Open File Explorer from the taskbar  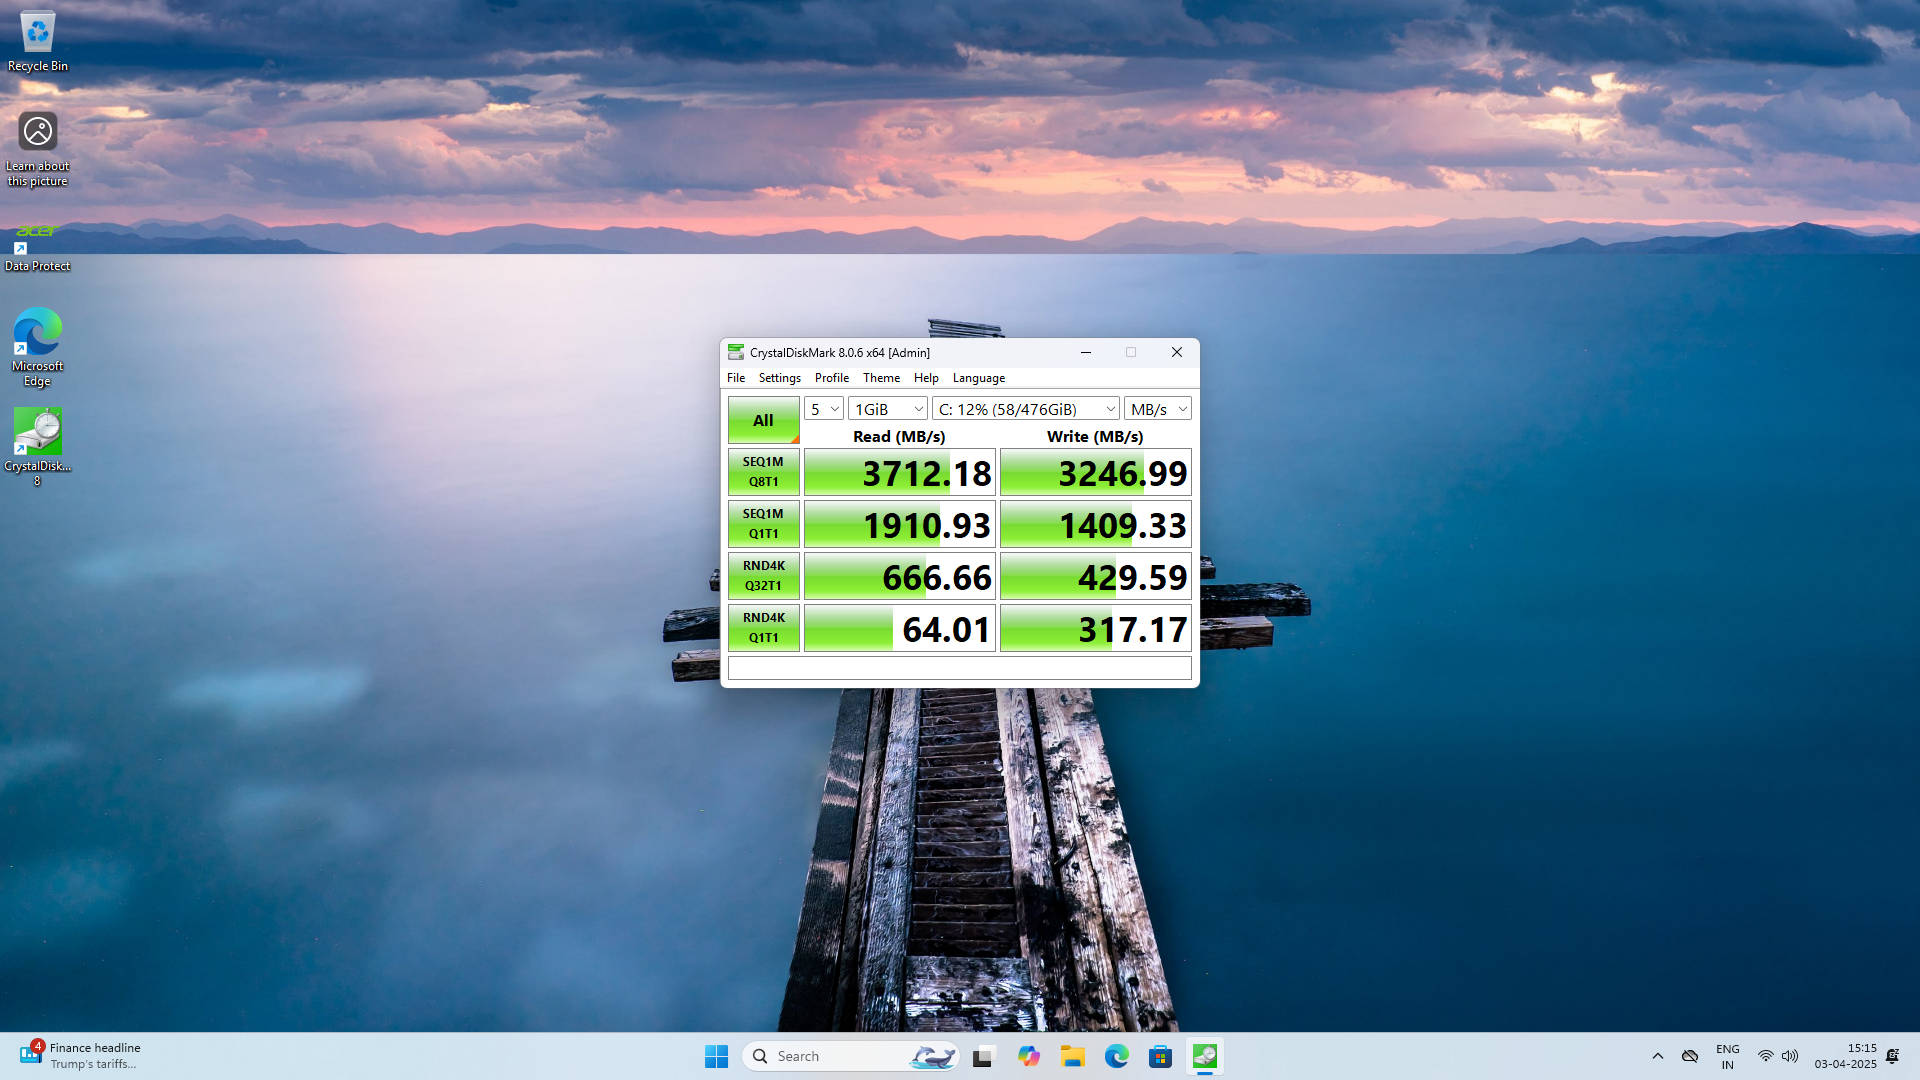[x=1073, y=1056]
